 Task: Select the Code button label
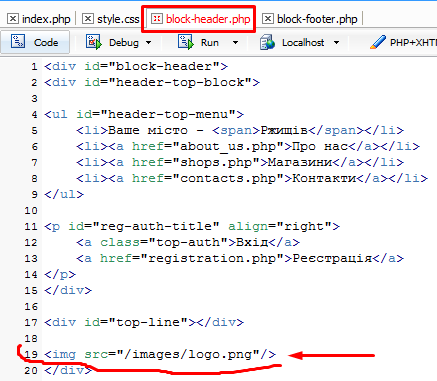click(x=46, y=43)
